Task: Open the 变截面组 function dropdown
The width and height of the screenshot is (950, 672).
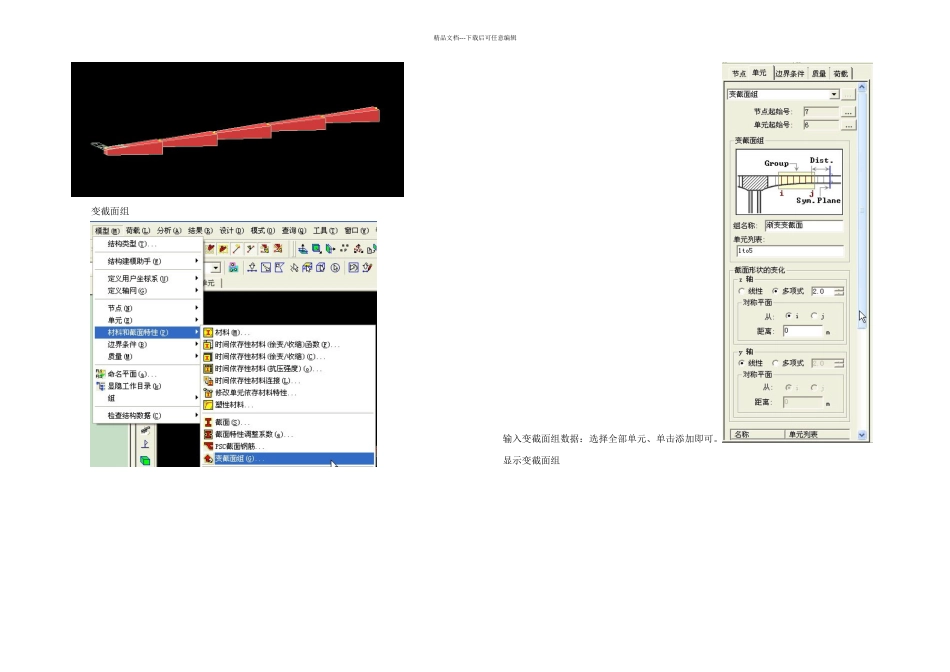Action: coord(834,95)
